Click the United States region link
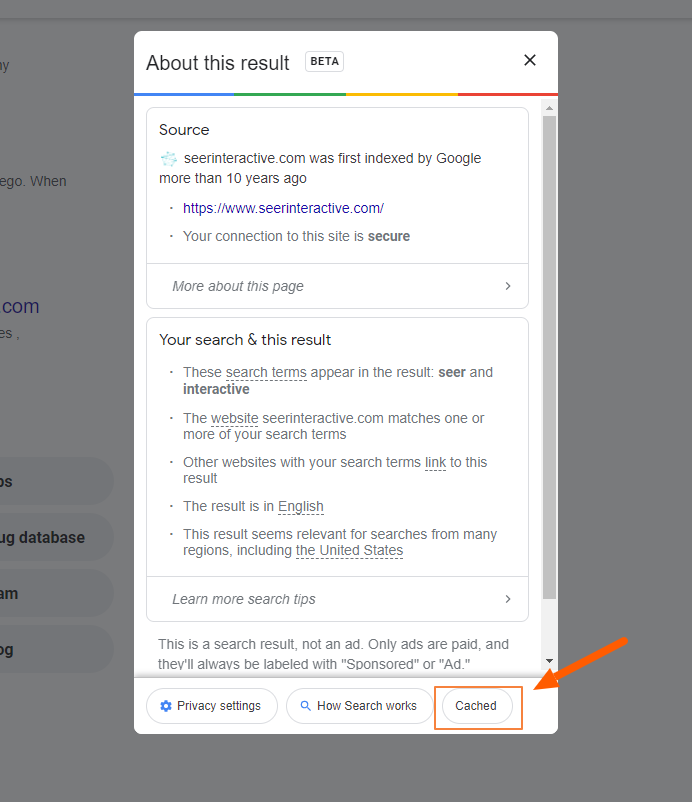Image resolution: width=692 pixels, height=802 pixels. click(x=349, y=550)
